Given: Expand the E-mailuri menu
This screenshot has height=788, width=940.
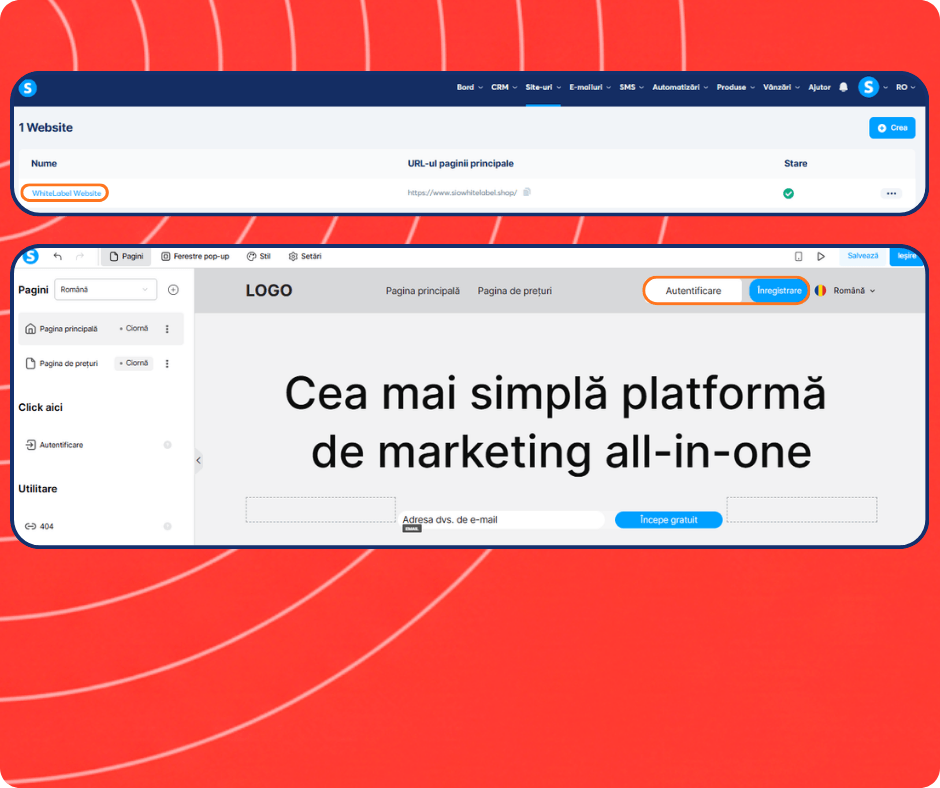Looking at the screenshot, I should (590, 88).
